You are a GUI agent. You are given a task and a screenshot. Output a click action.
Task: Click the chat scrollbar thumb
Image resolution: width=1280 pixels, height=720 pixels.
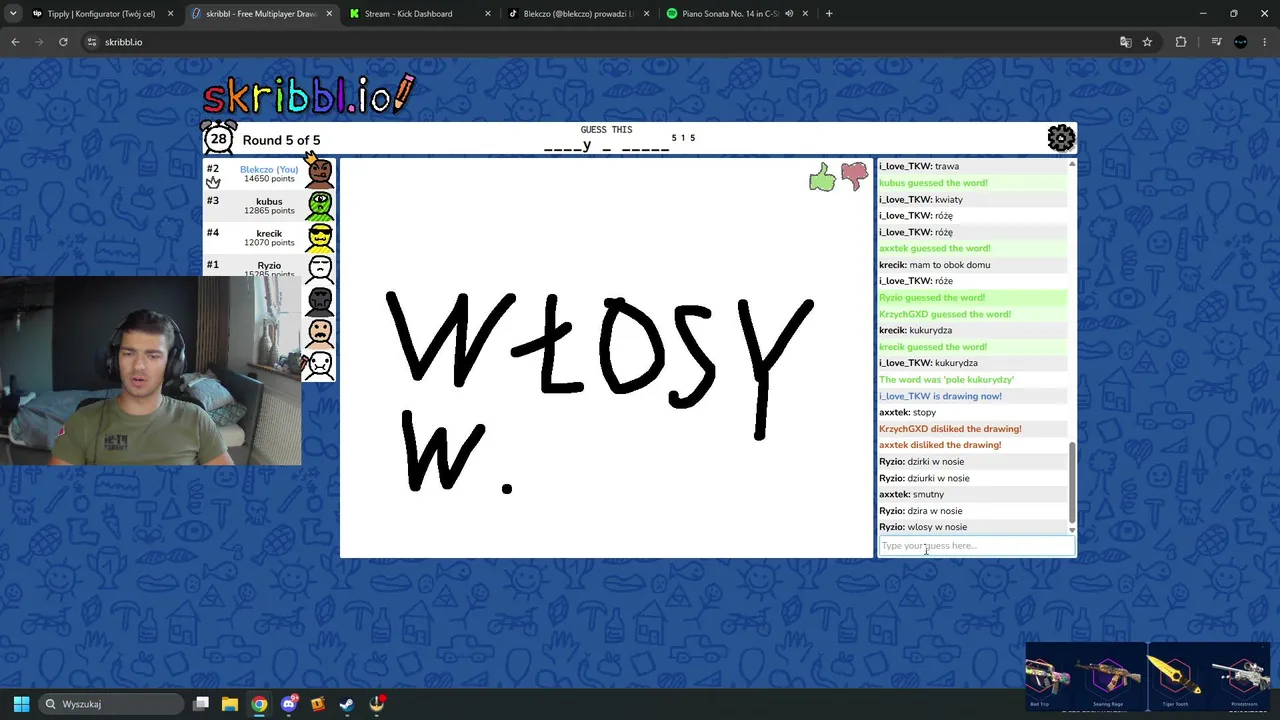pyautogui.click(x=1072, y=482)
